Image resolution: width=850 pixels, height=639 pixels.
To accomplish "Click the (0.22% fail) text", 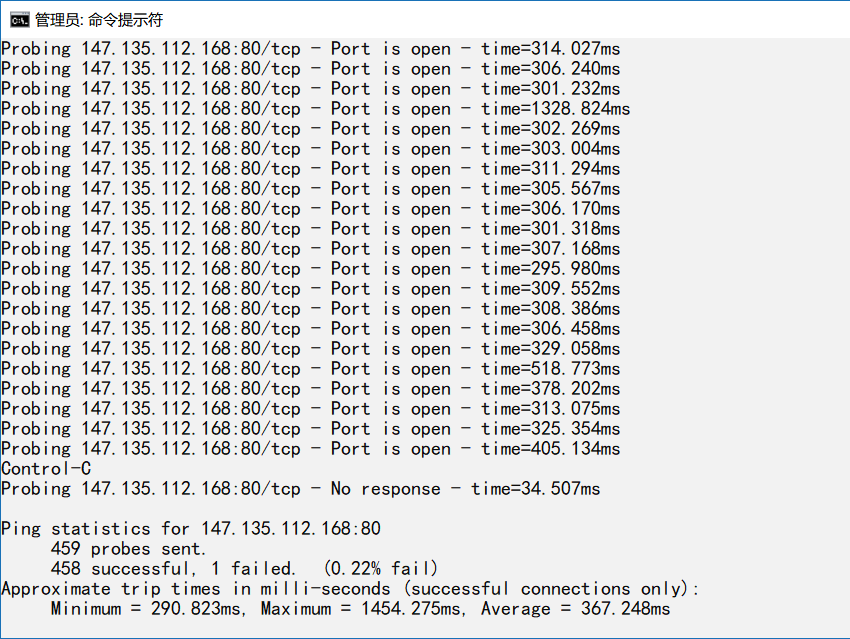I will pos(380,569).
